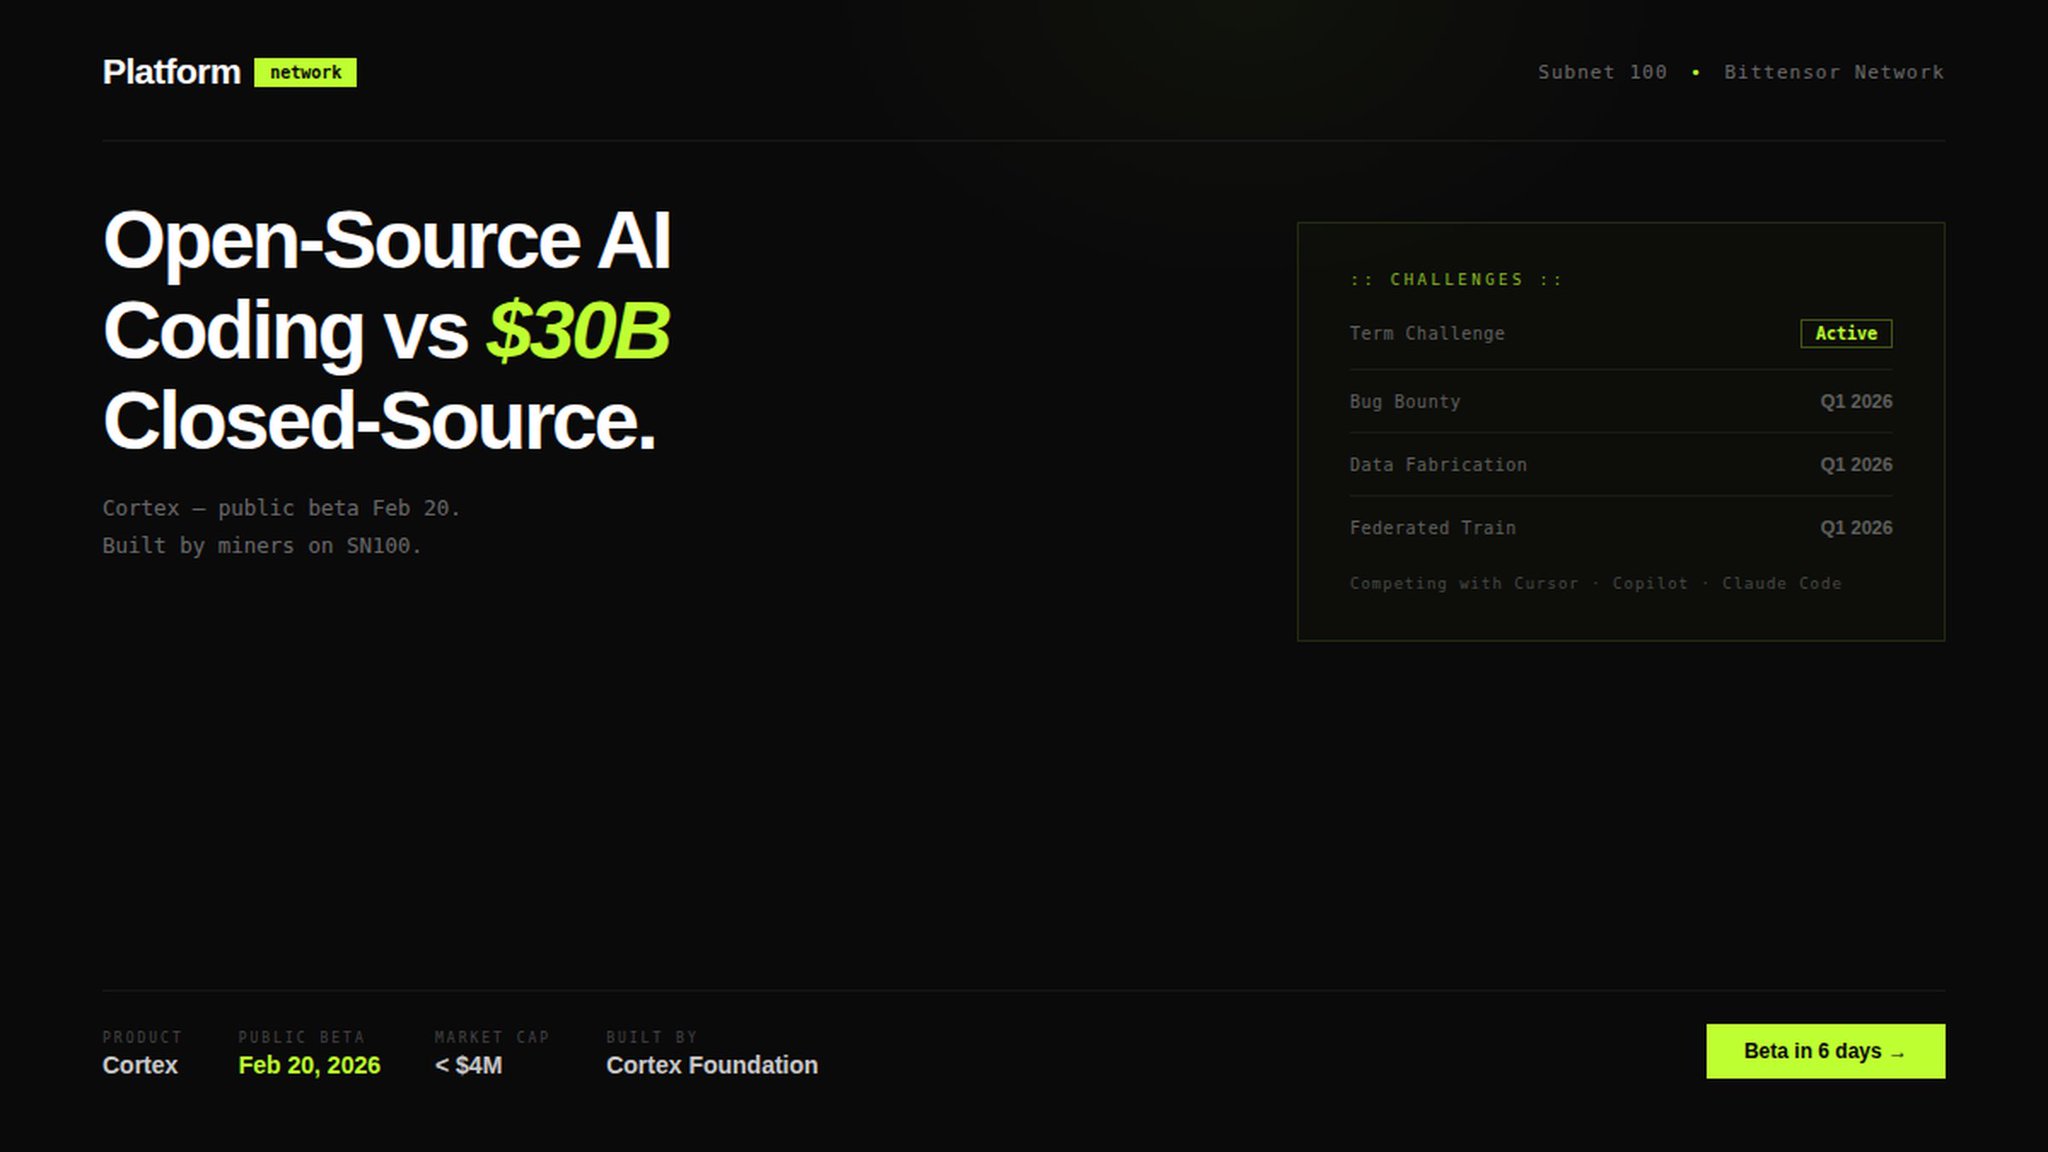Select the Bug Bounty challenge row
Viewport: 2048px width, 1152px height.
1405,401
